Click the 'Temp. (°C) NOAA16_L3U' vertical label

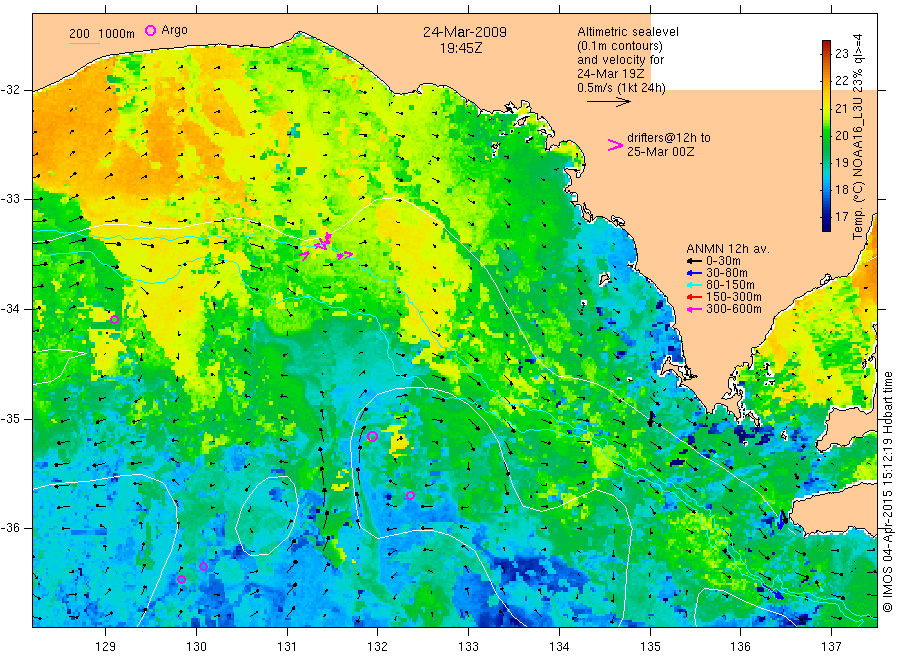pyautogui.click(x=858, y=167)
